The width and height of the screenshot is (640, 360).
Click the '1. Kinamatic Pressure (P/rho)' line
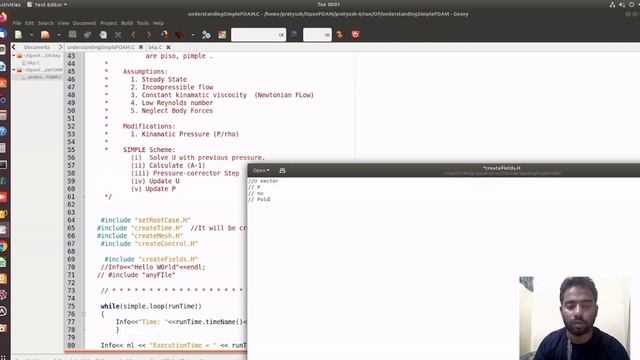pyautogui.click(x=184, y=134)
